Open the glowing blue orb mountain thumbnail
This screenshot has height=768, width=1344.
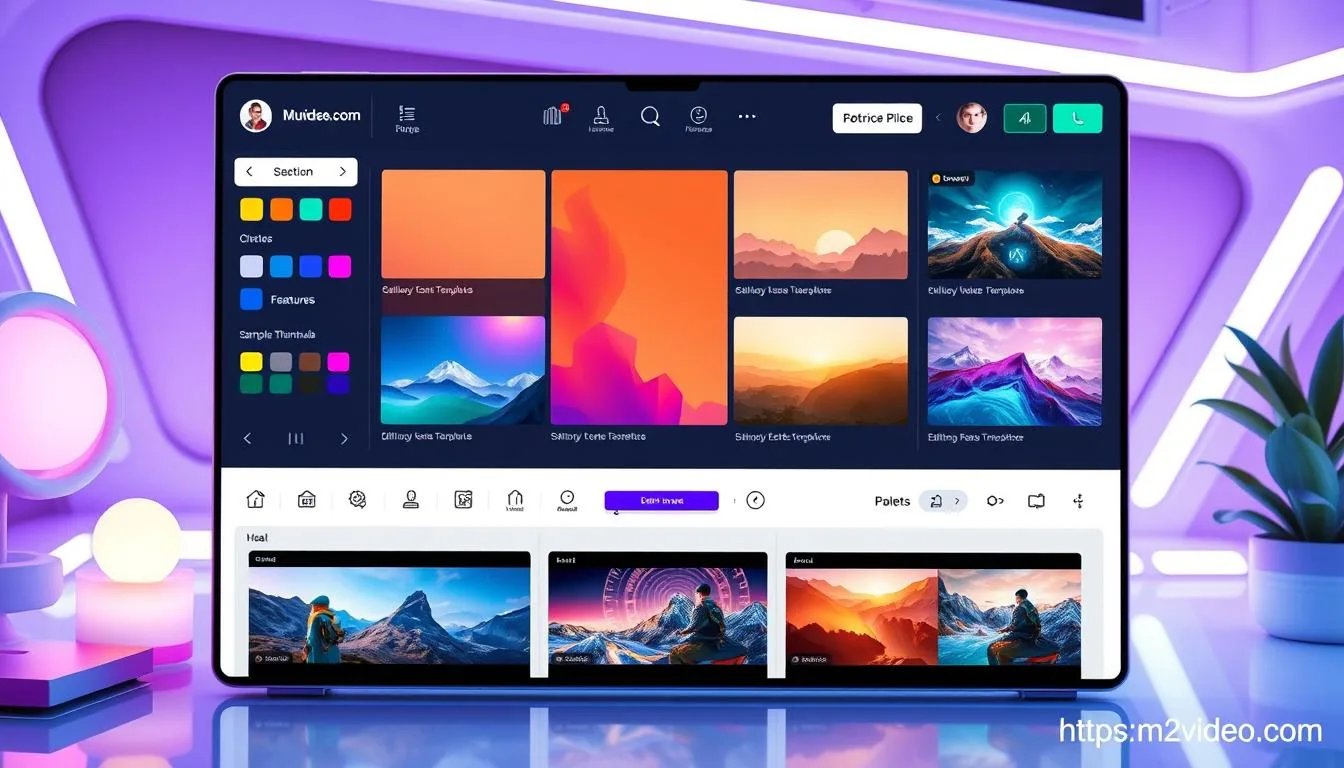tap(1015, 224)
